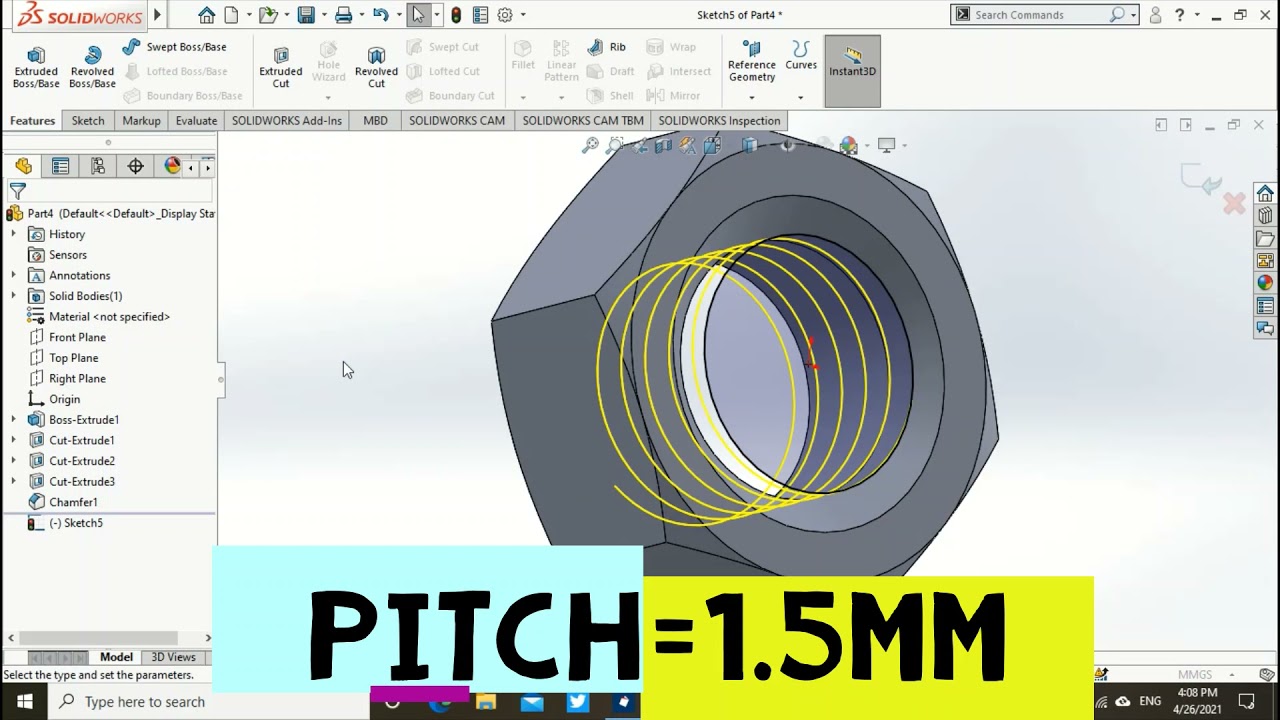Expand the Undo dropdown arrow
The height and width of the screenshot is (720, 1280).
tap(397, 15)
